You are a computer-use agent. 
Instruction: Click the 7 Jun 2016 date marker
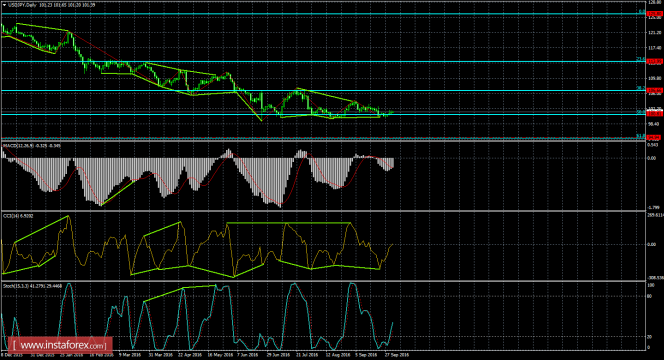(248, 355)
